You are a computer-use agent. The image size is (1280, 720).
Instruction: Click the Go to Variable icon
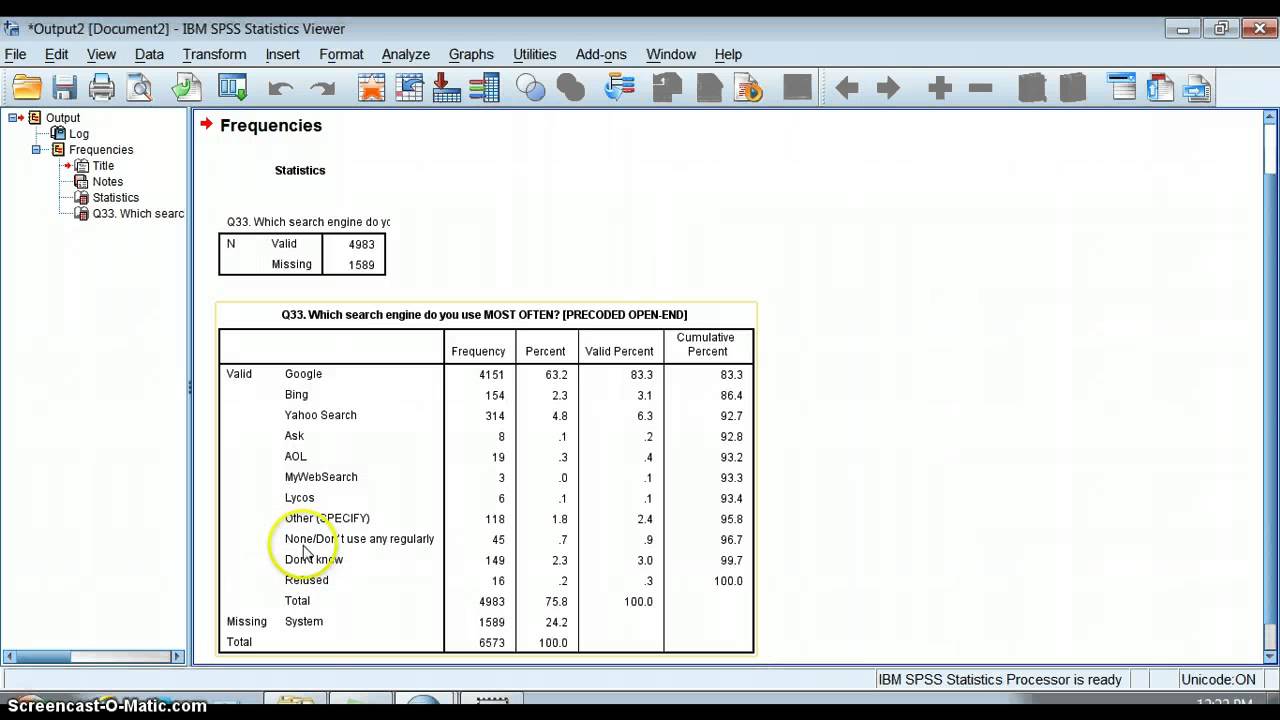pos(447,88)
